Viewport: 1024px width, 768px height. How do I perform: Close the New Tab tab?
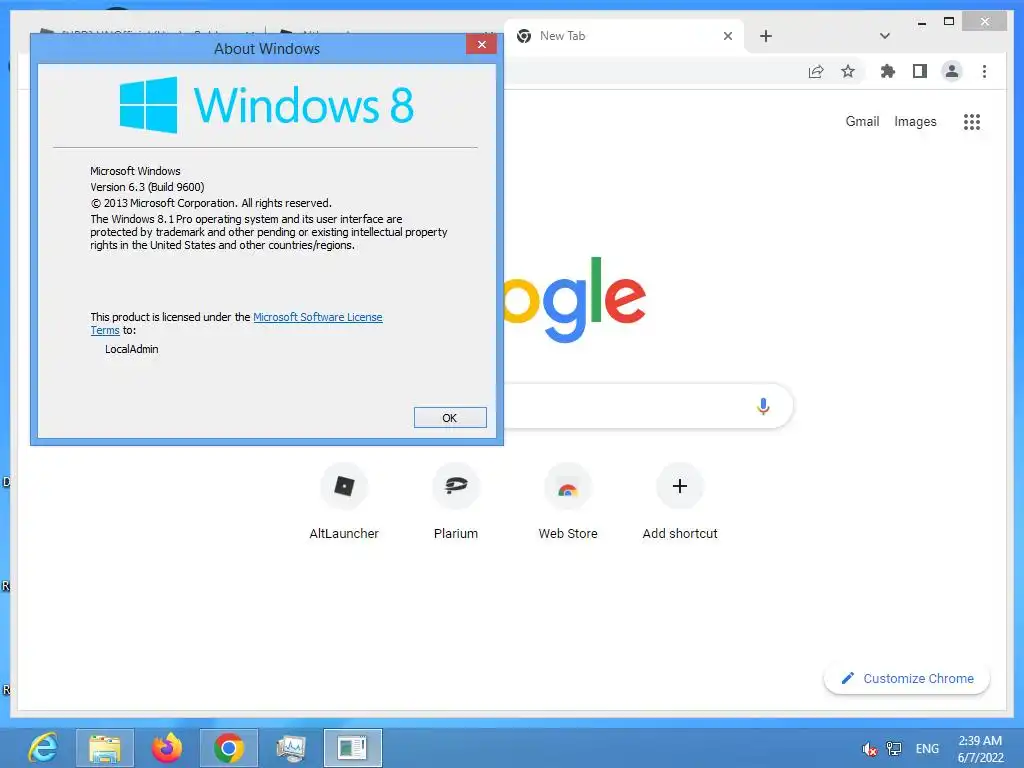click(728, 36)
